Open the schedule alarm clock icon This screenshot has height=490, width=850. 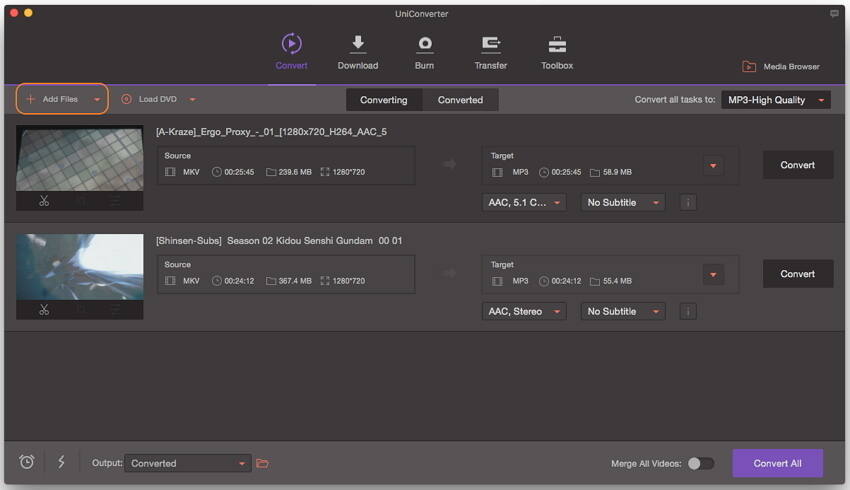click(x=27, y=462)
